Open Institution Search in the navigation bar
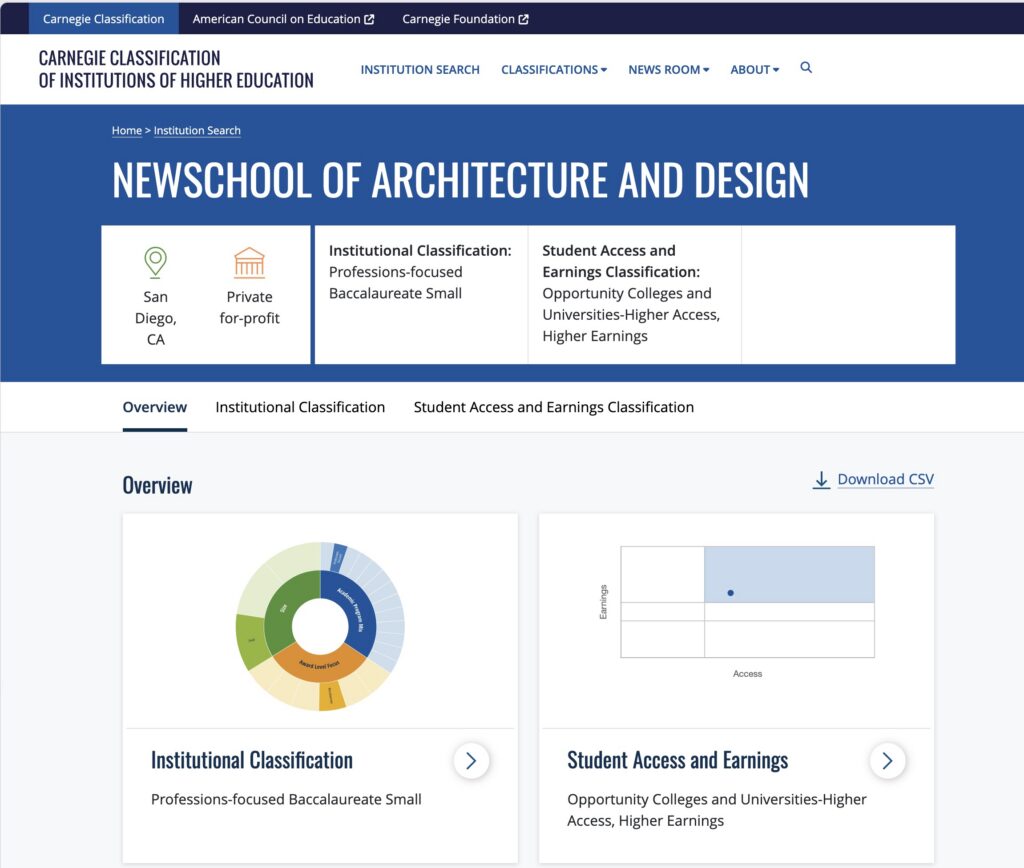Viewport: 1024px width, 868px height. pyautogui.click(x=420, y=69)
